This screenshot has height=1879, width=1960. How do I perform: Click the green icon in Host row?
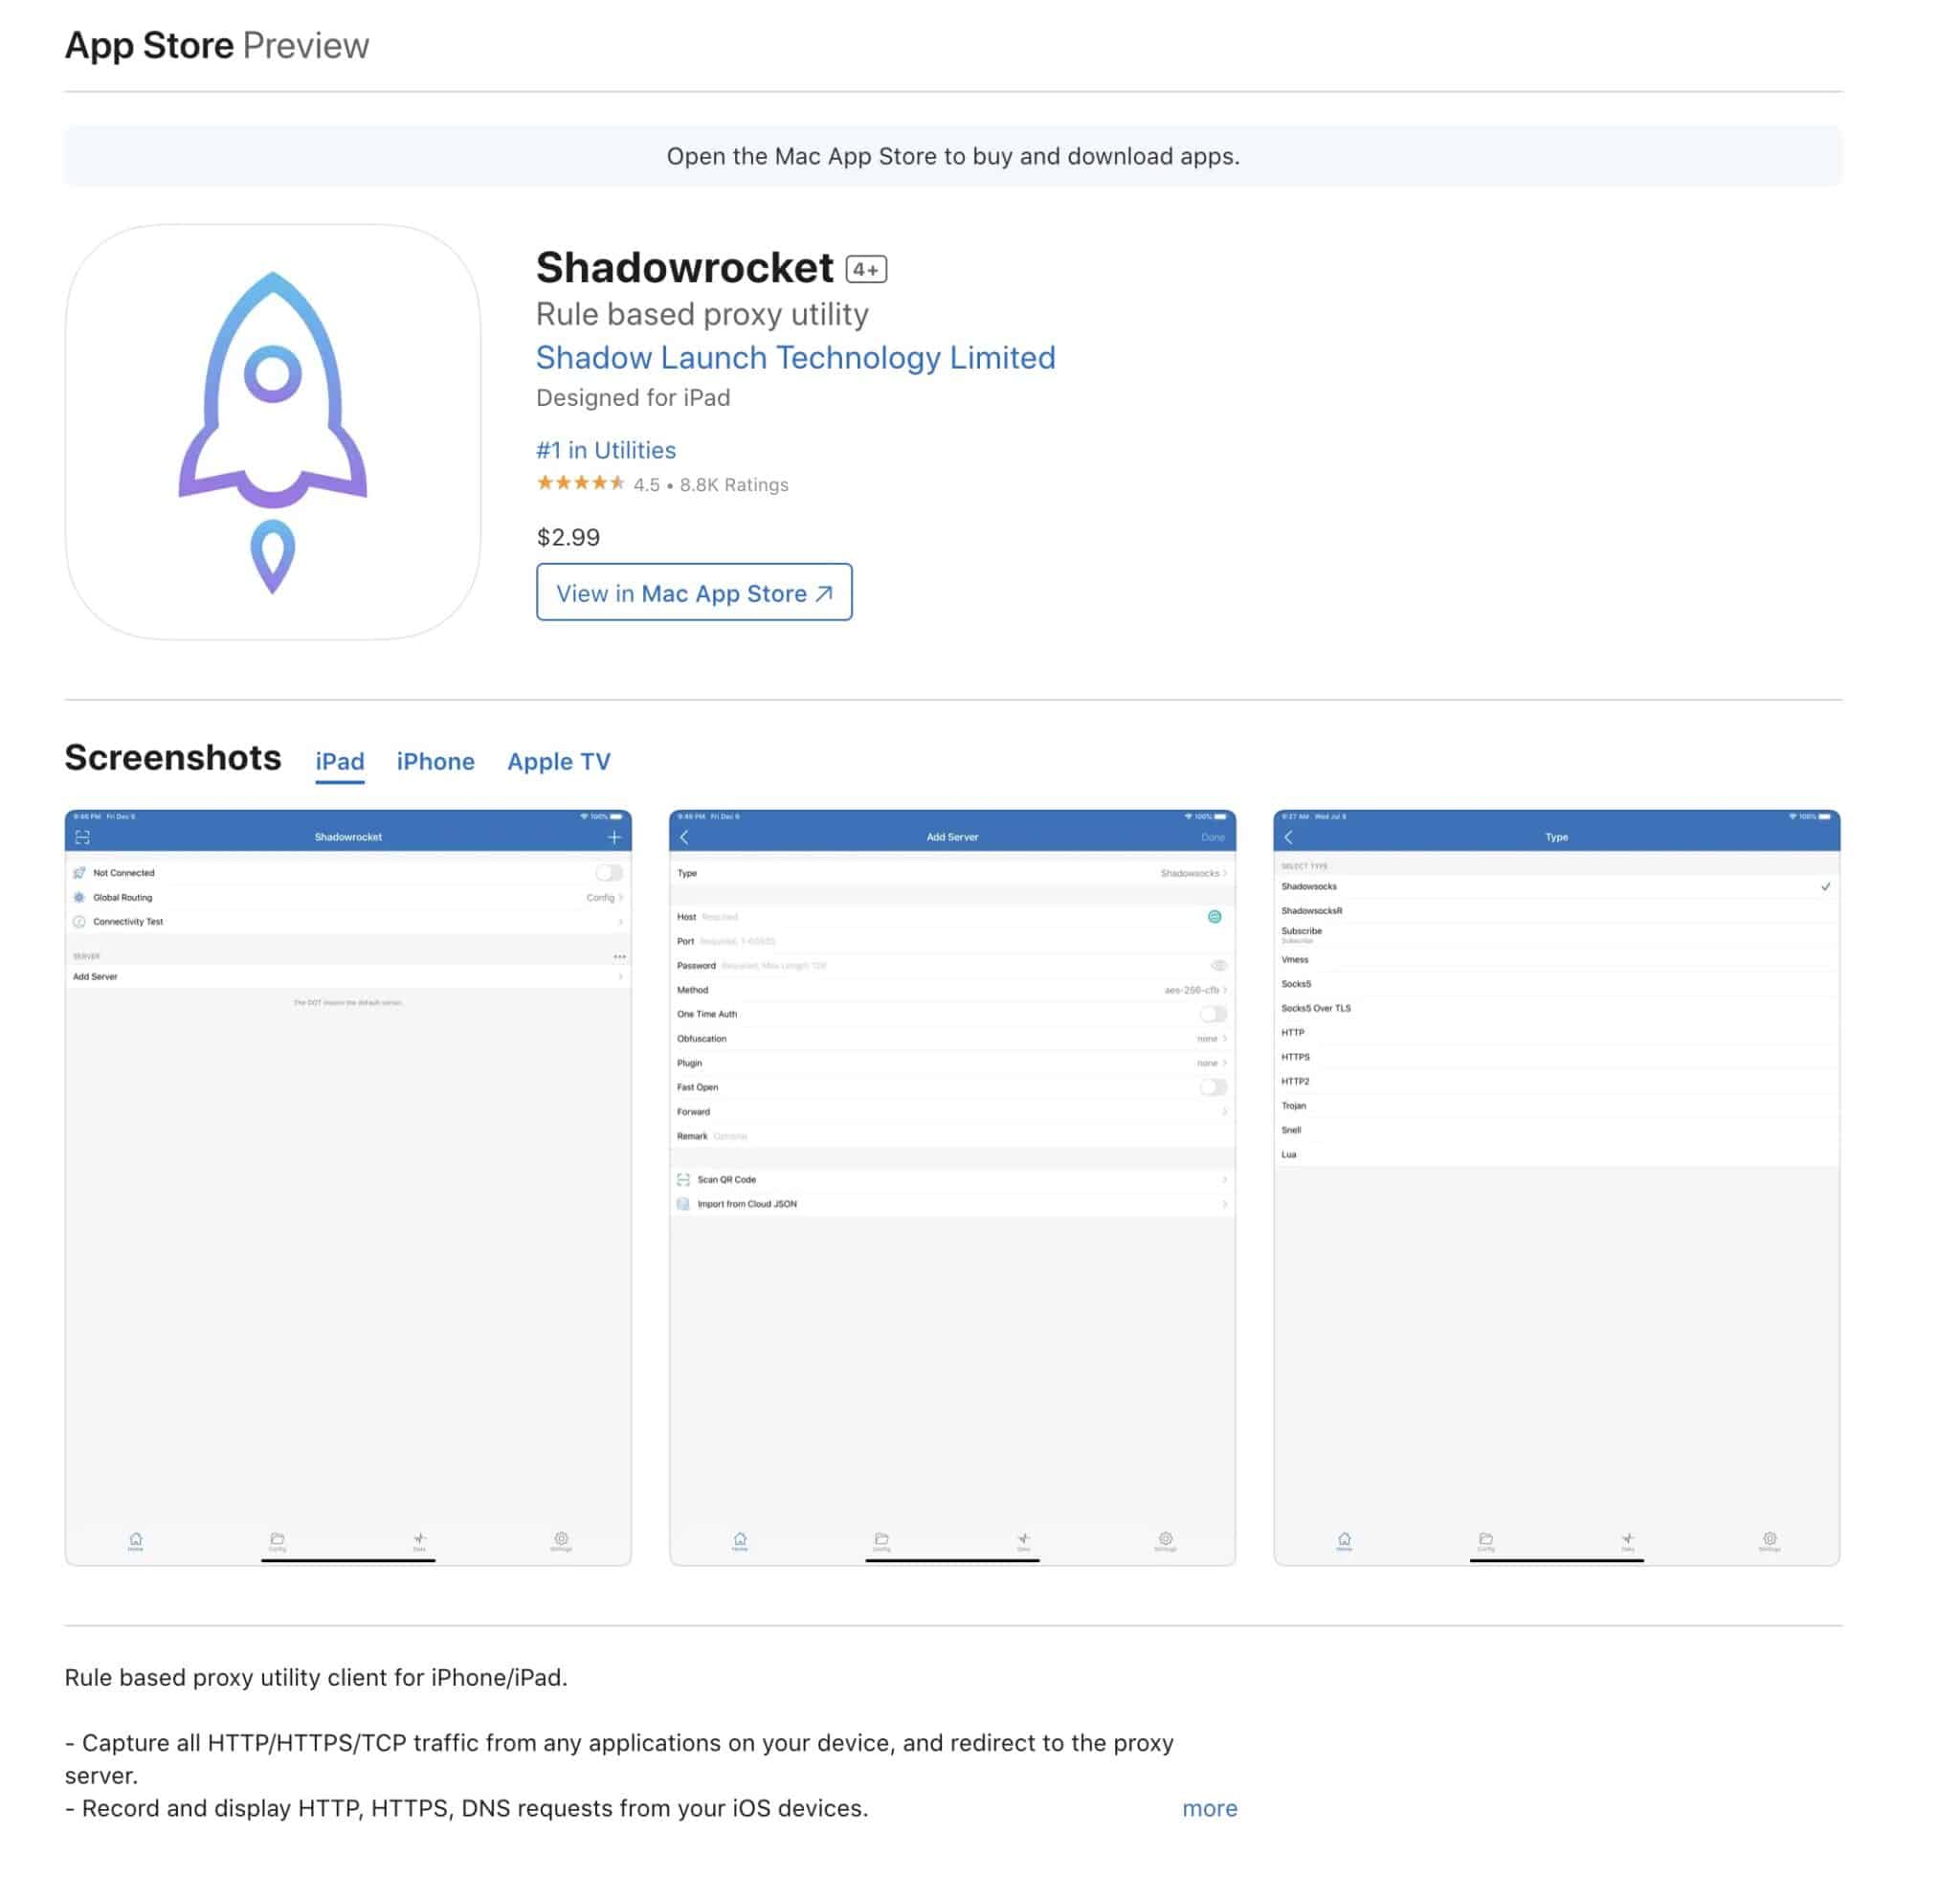pyautogui.click(x=1214, y=916)
